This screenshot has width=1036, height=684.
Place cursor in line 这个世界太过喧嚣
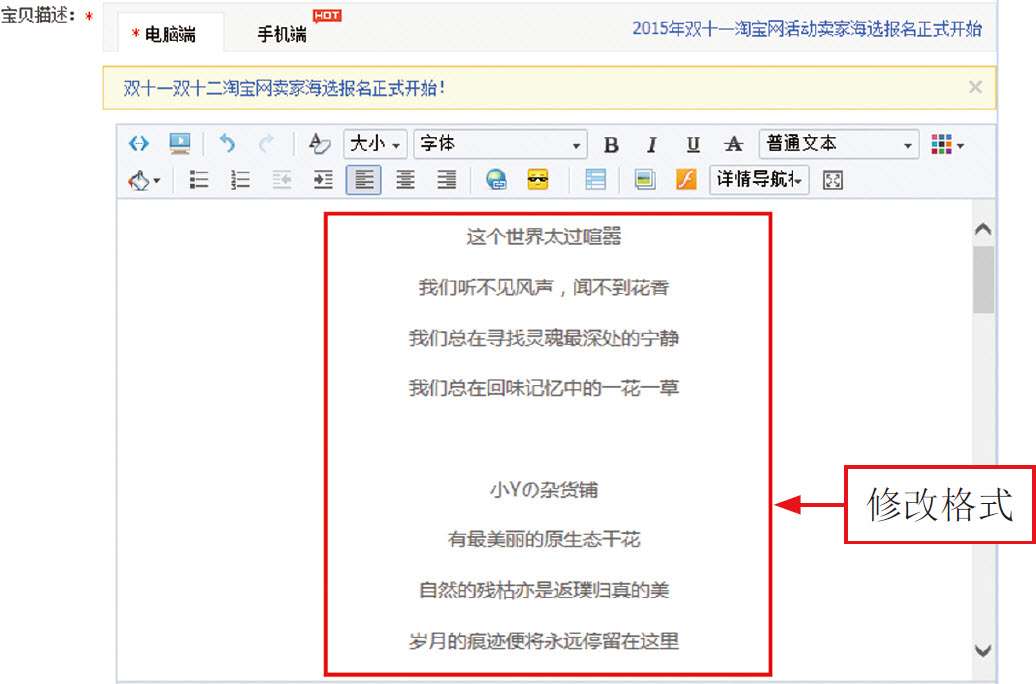tap(544, 236)
